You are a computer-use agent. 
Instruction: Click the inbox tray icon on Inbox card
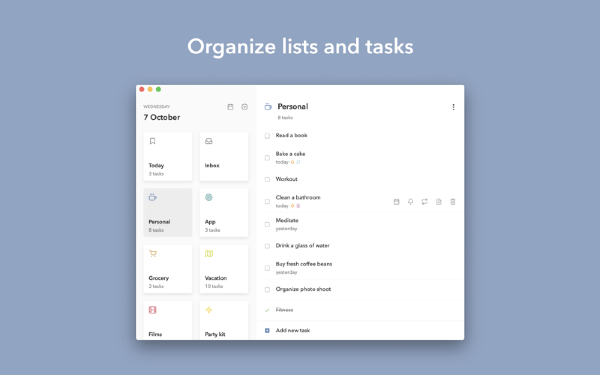coord(209,141)
